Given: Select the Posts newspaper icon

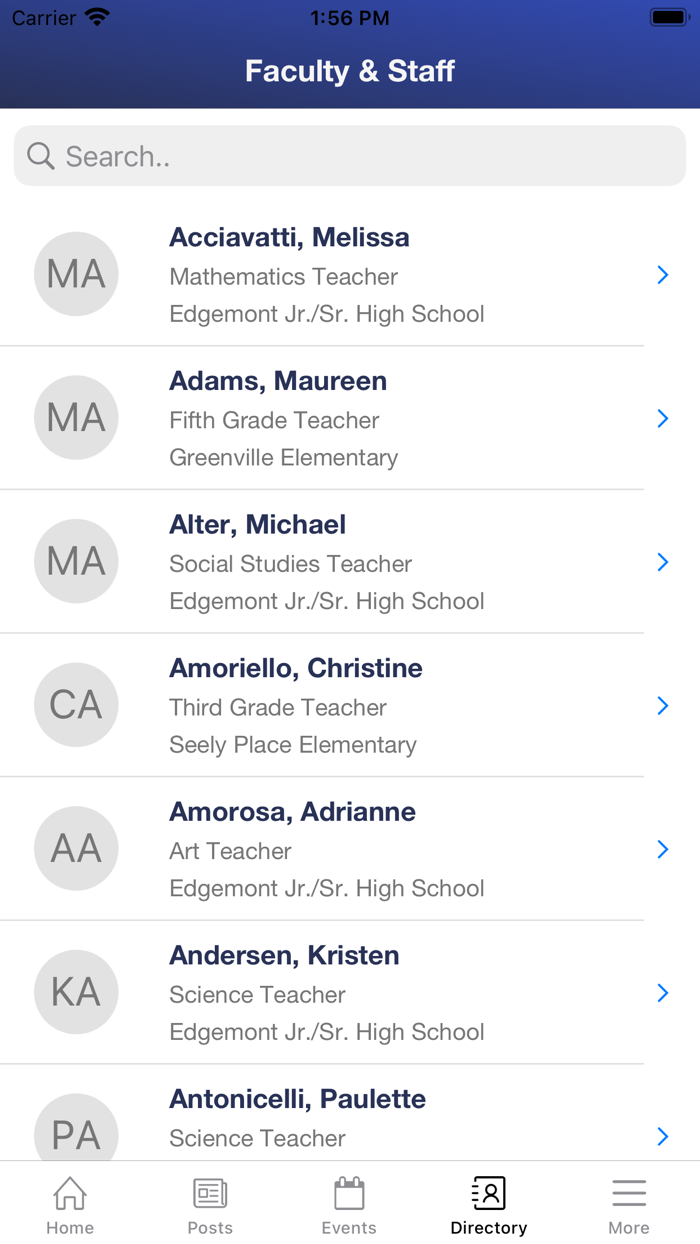Looking at the screenshot, I should (x=209, y=1193).
